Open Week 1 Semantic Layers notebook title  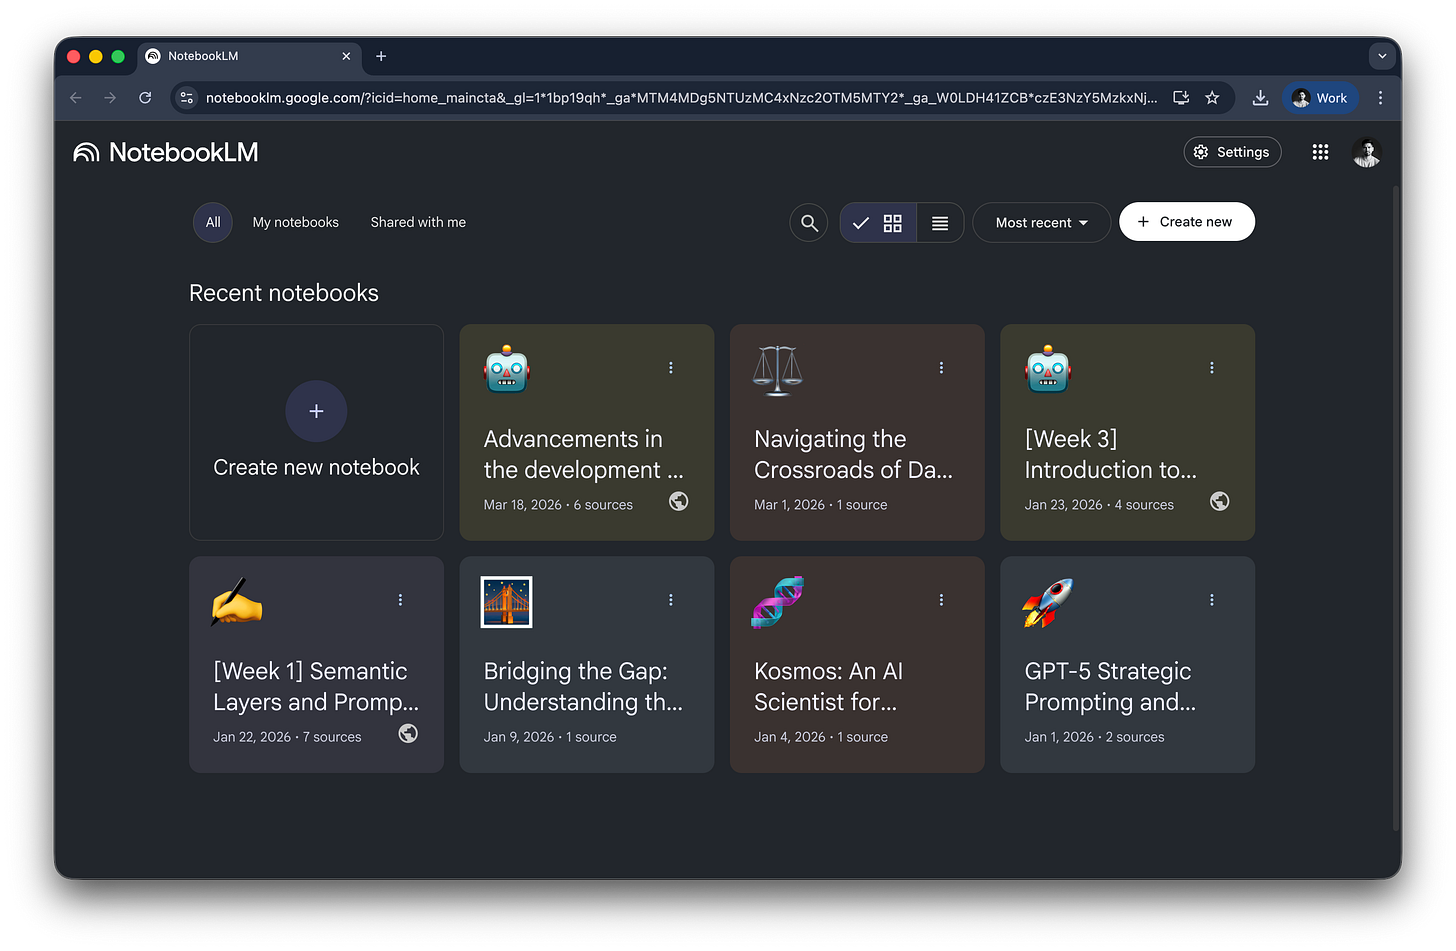click(316, 686)
